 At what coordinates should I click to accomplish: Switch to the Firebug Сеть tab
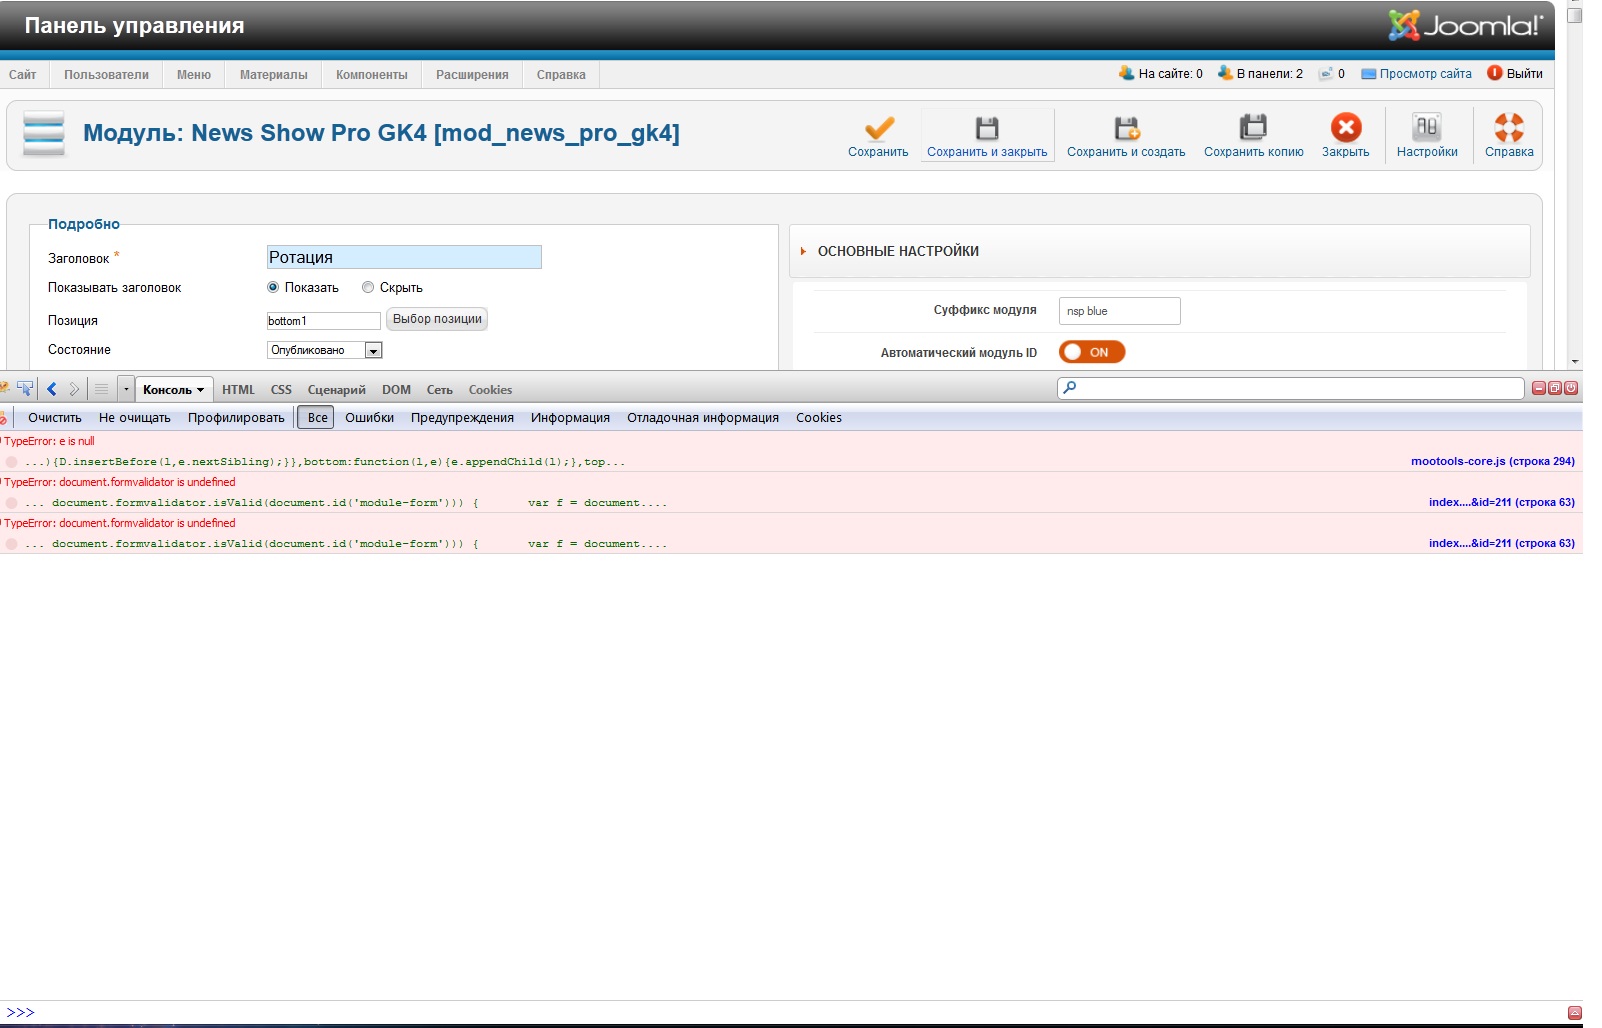(439, 390)
